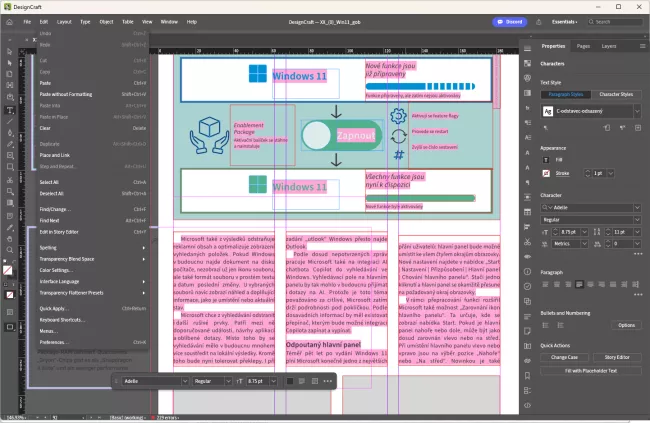
Task: Set justify with last line left
Action: [x=579, y=284]
